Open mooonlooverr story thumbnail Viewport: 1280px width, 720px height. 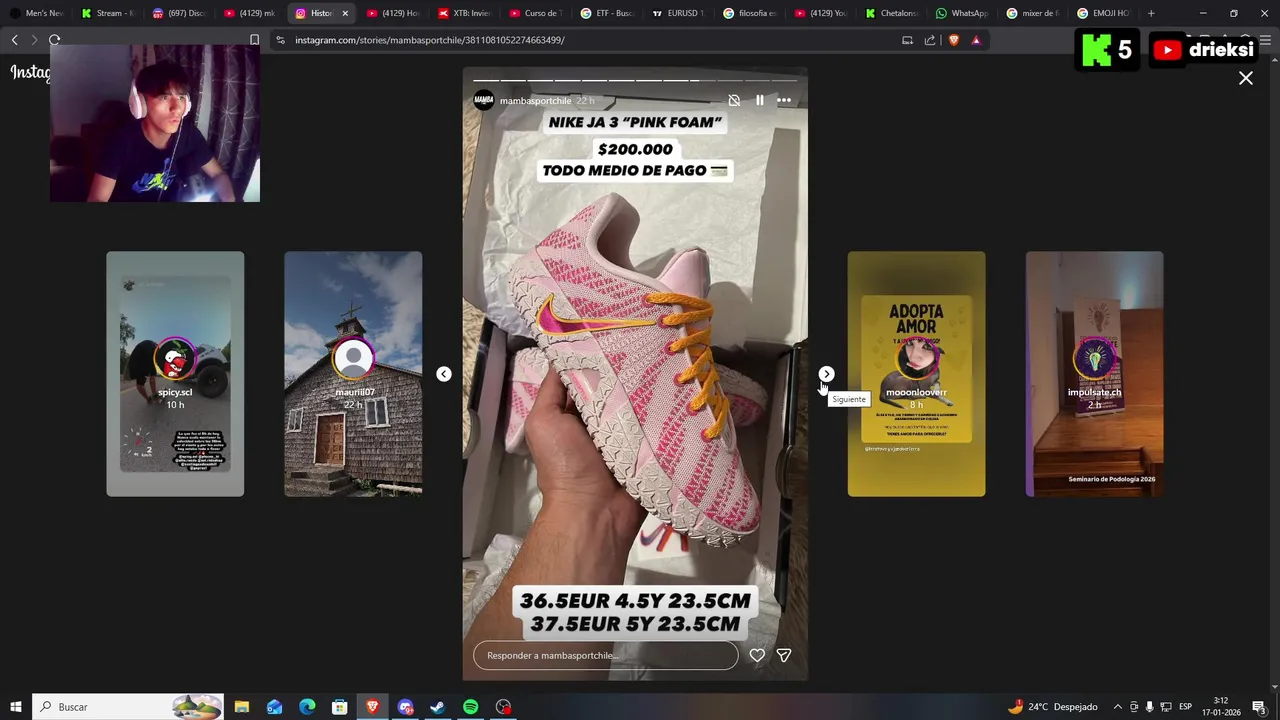(916, 374)
